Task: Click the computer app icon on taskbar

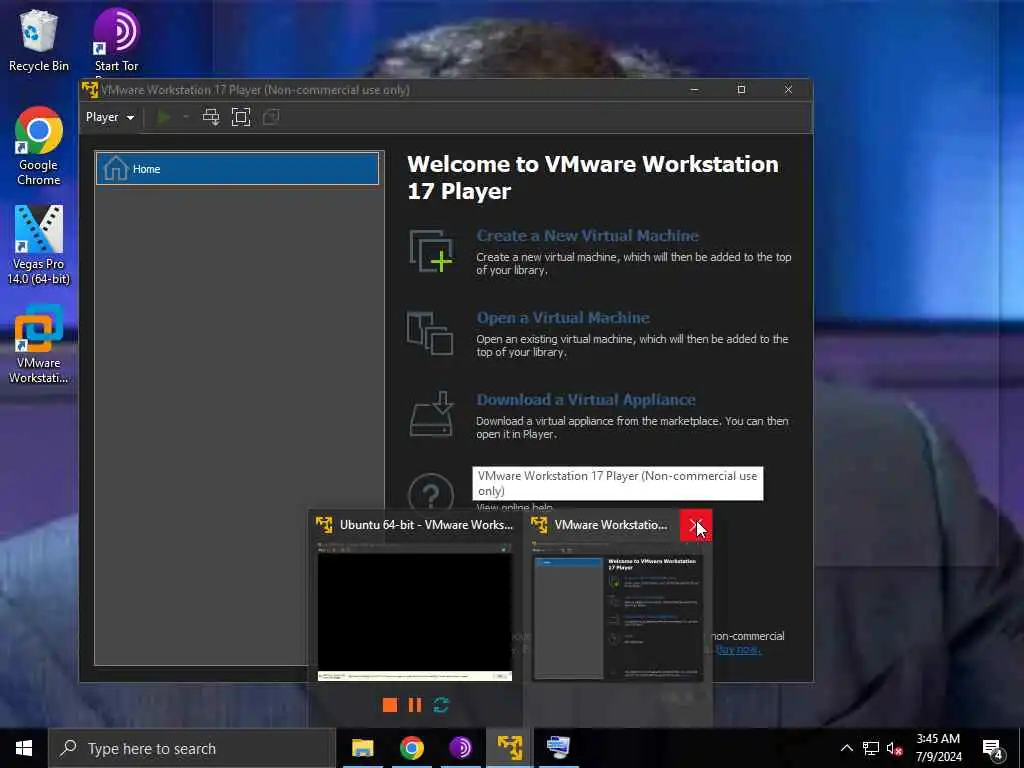Action: tap(558, 748)
